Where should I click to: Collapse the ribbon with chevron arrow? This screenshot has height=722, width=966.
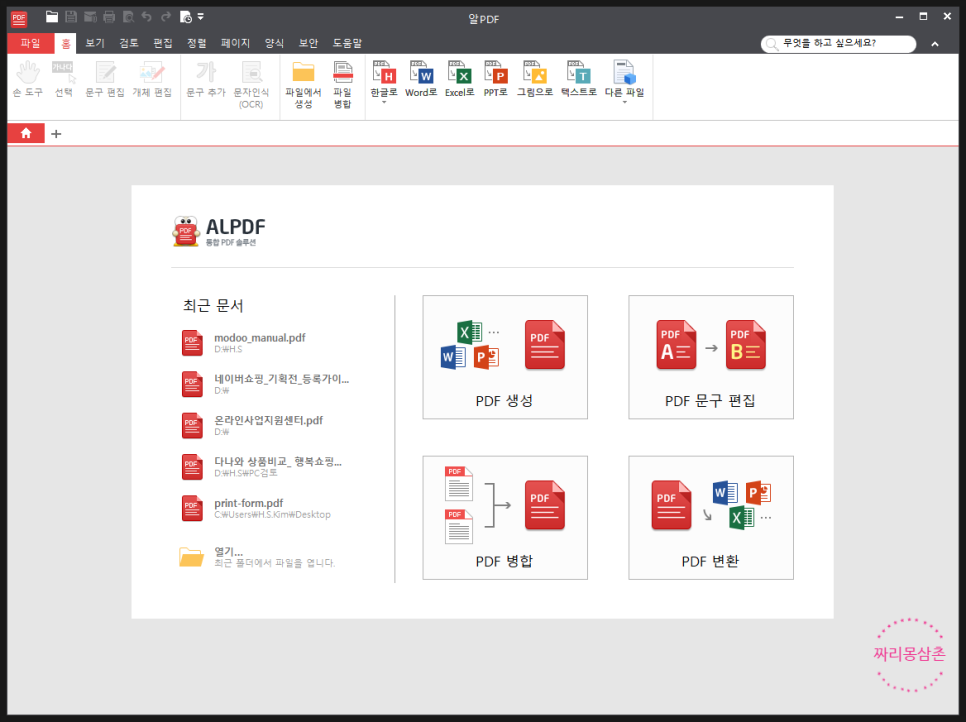pyautogui.click(x=935, y=44)
